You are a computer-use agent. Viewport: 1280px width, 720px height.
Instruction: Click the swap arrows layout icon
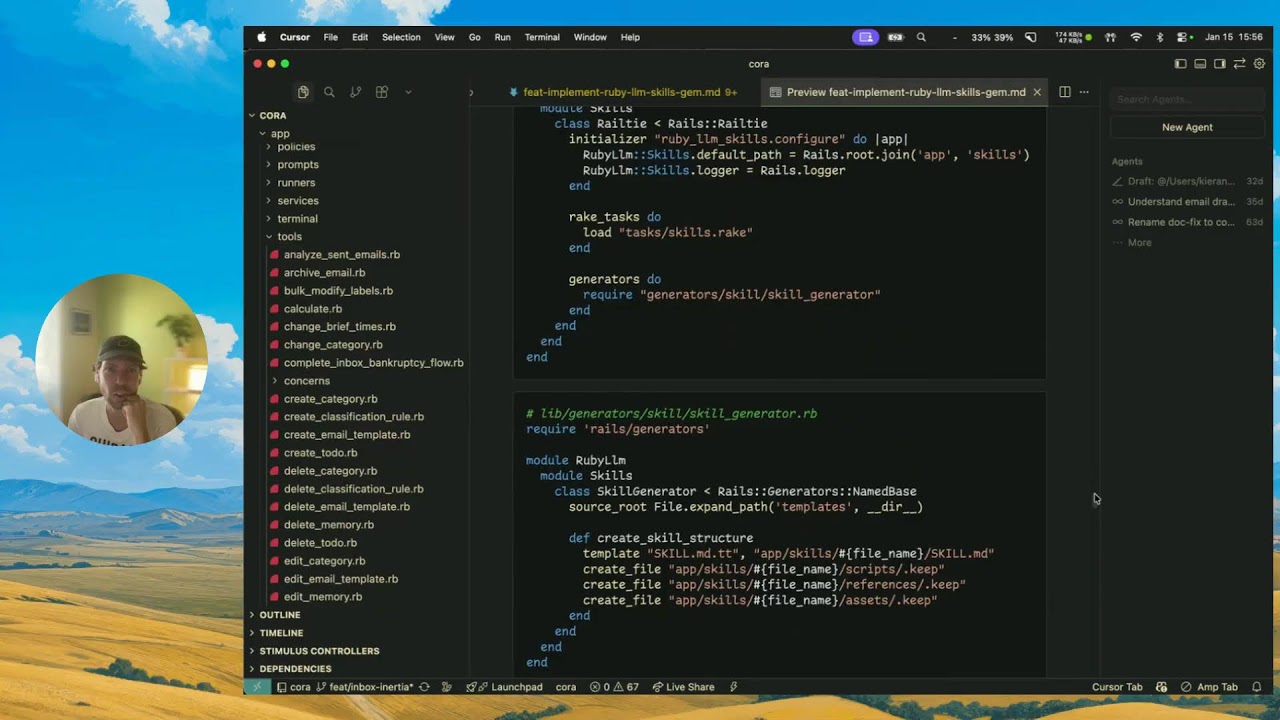pos(1240,64)
